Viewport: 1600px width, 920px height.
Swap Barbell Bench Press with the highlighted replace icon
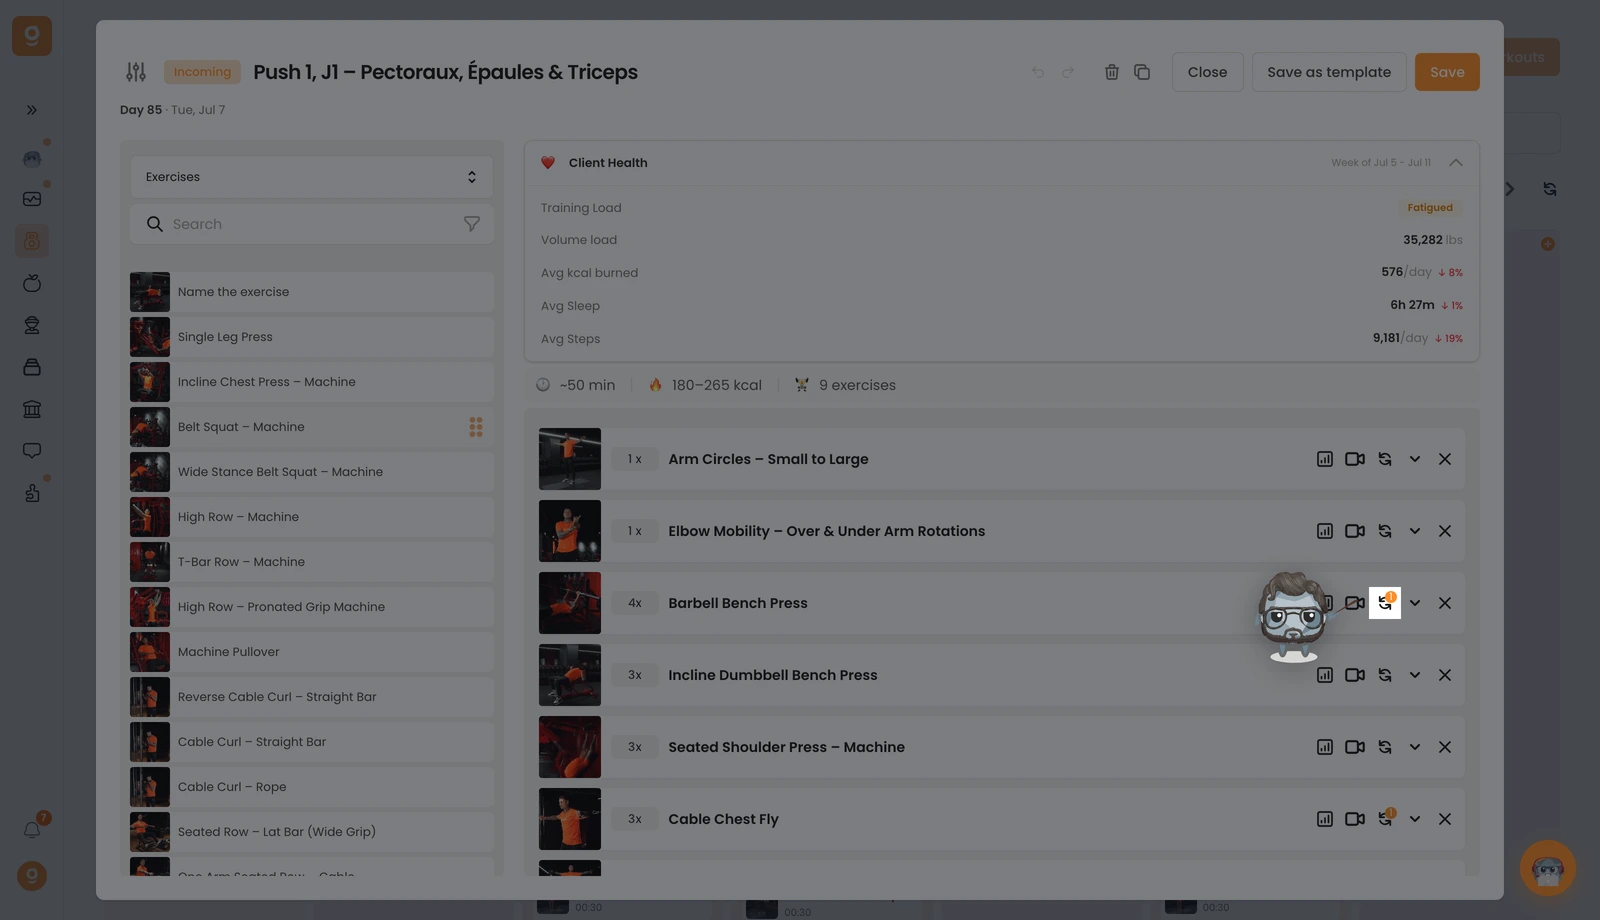pyautogui.click(x=1385, y=603)
